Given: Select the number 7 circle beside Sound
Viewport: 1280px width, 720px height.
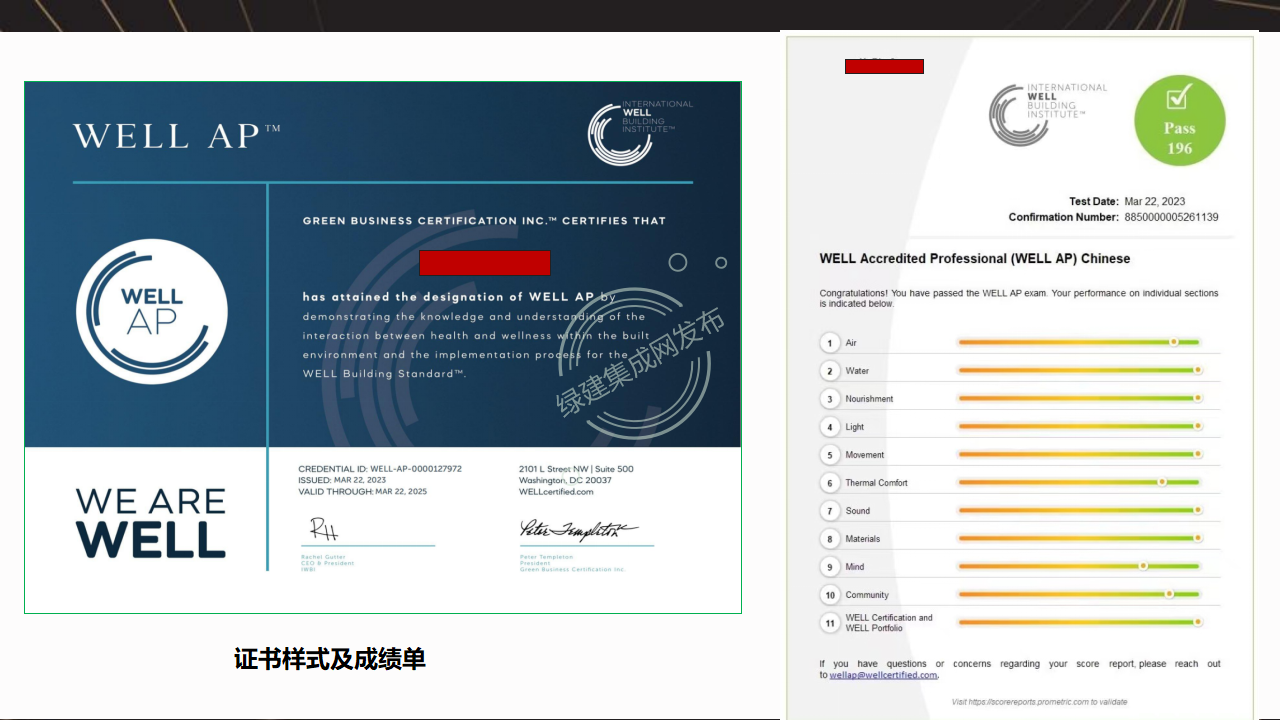Looking at the screenshot, I should click(x=829, y=511).
